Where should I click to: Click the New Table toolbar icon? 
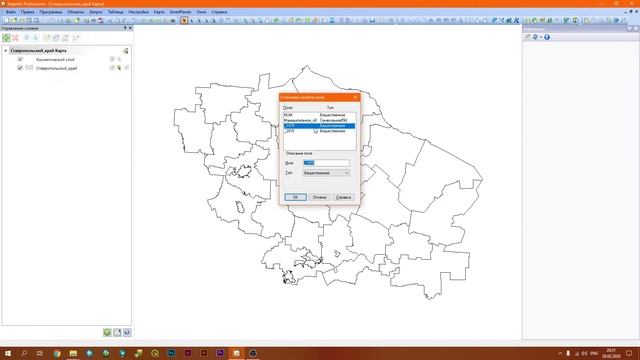coord(7,20)
